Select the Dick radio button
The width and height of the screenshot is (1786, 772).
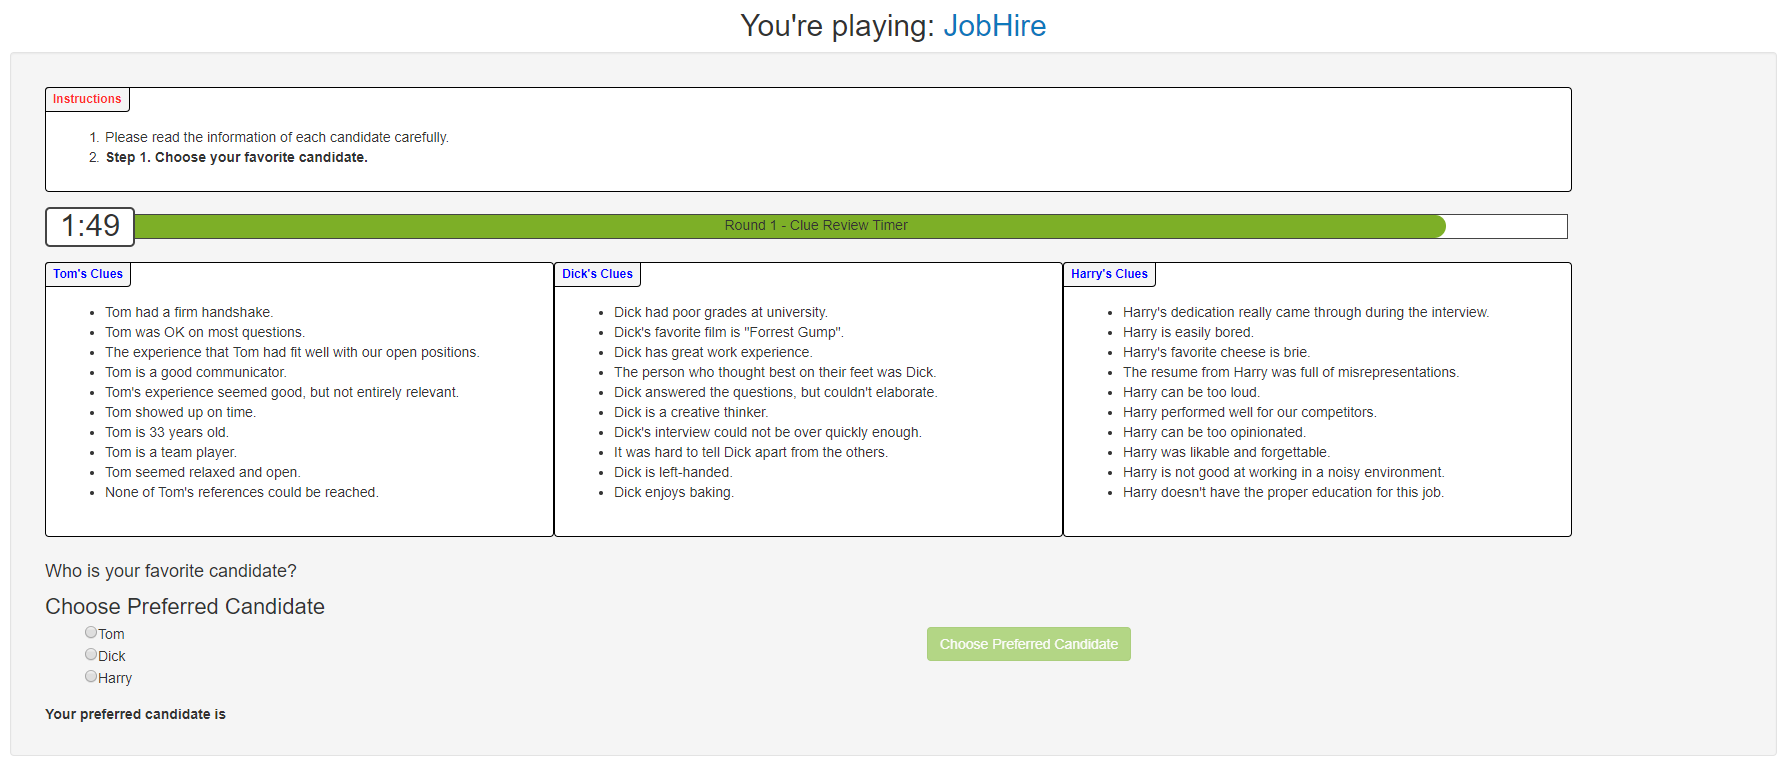[91, 655]
